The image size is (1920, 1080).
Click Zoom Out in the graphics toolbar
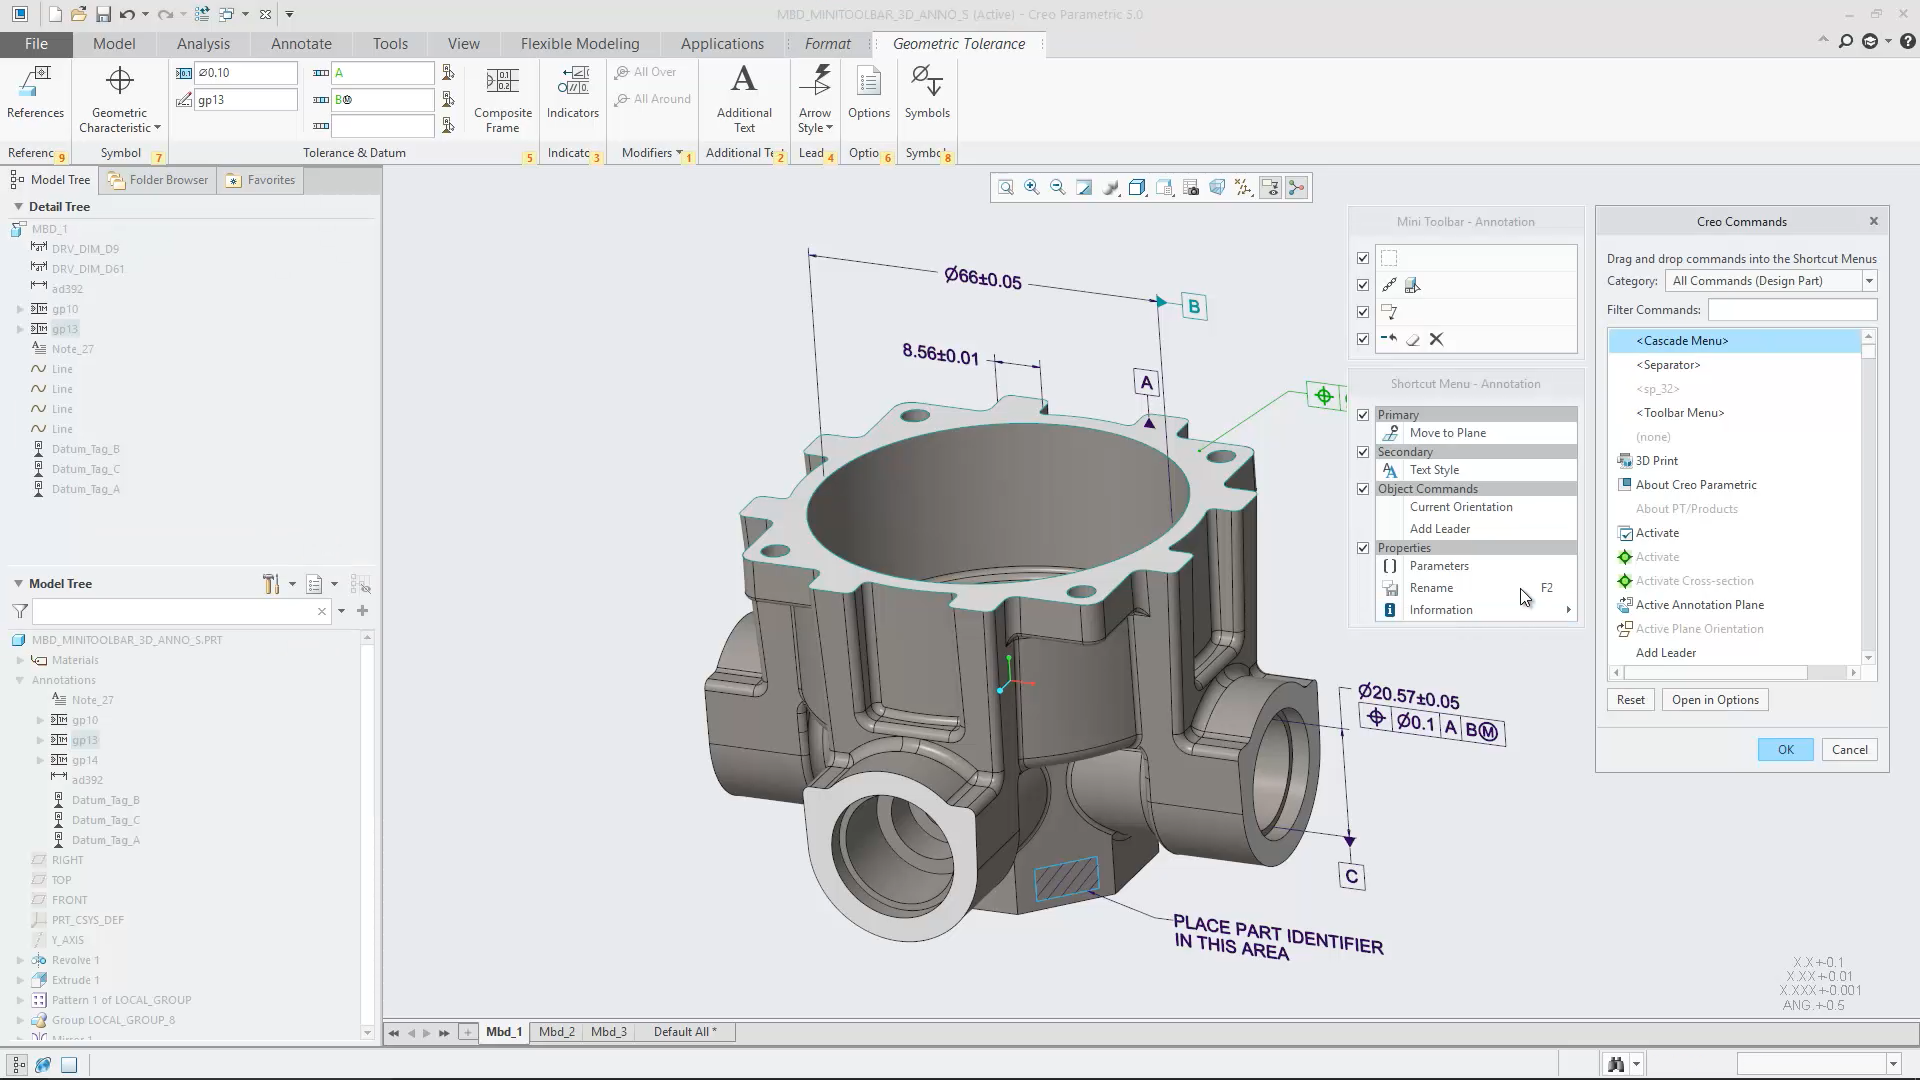[1058, 188]
